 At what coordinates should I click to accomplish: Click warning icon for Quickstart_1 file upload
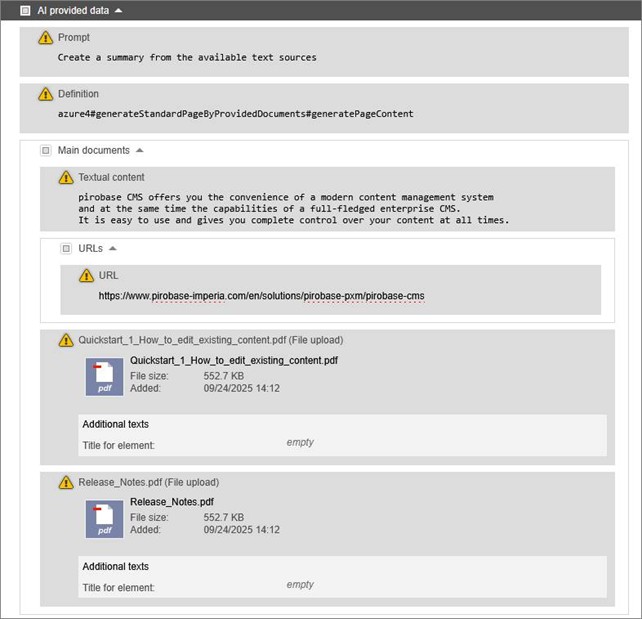(66, 340)
